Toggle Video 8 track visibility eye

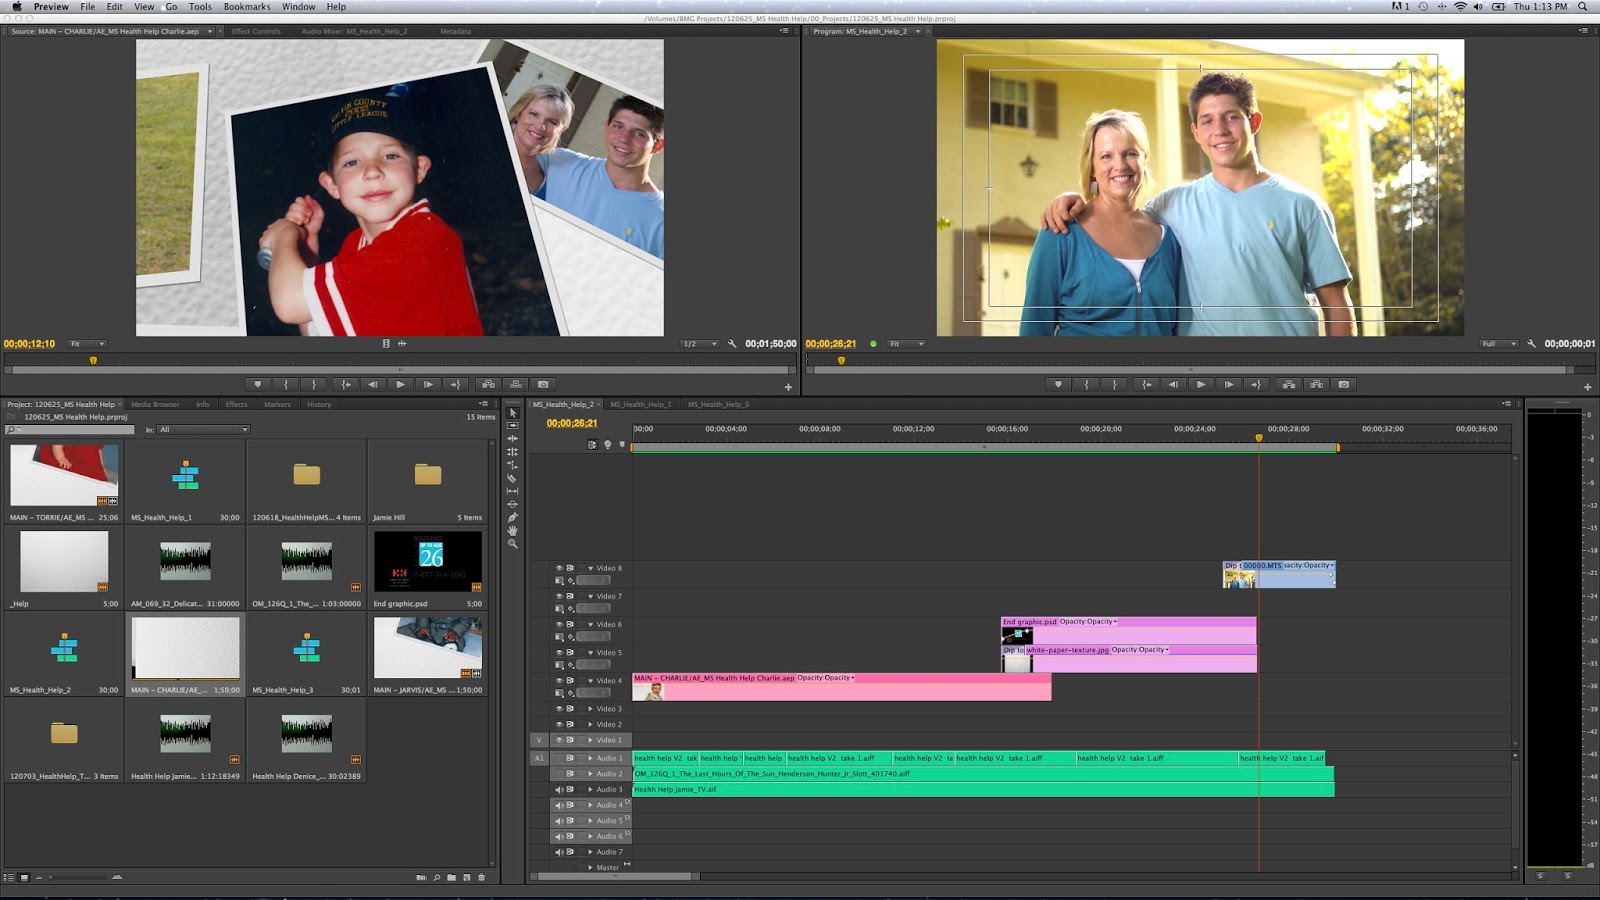(559, 568)
